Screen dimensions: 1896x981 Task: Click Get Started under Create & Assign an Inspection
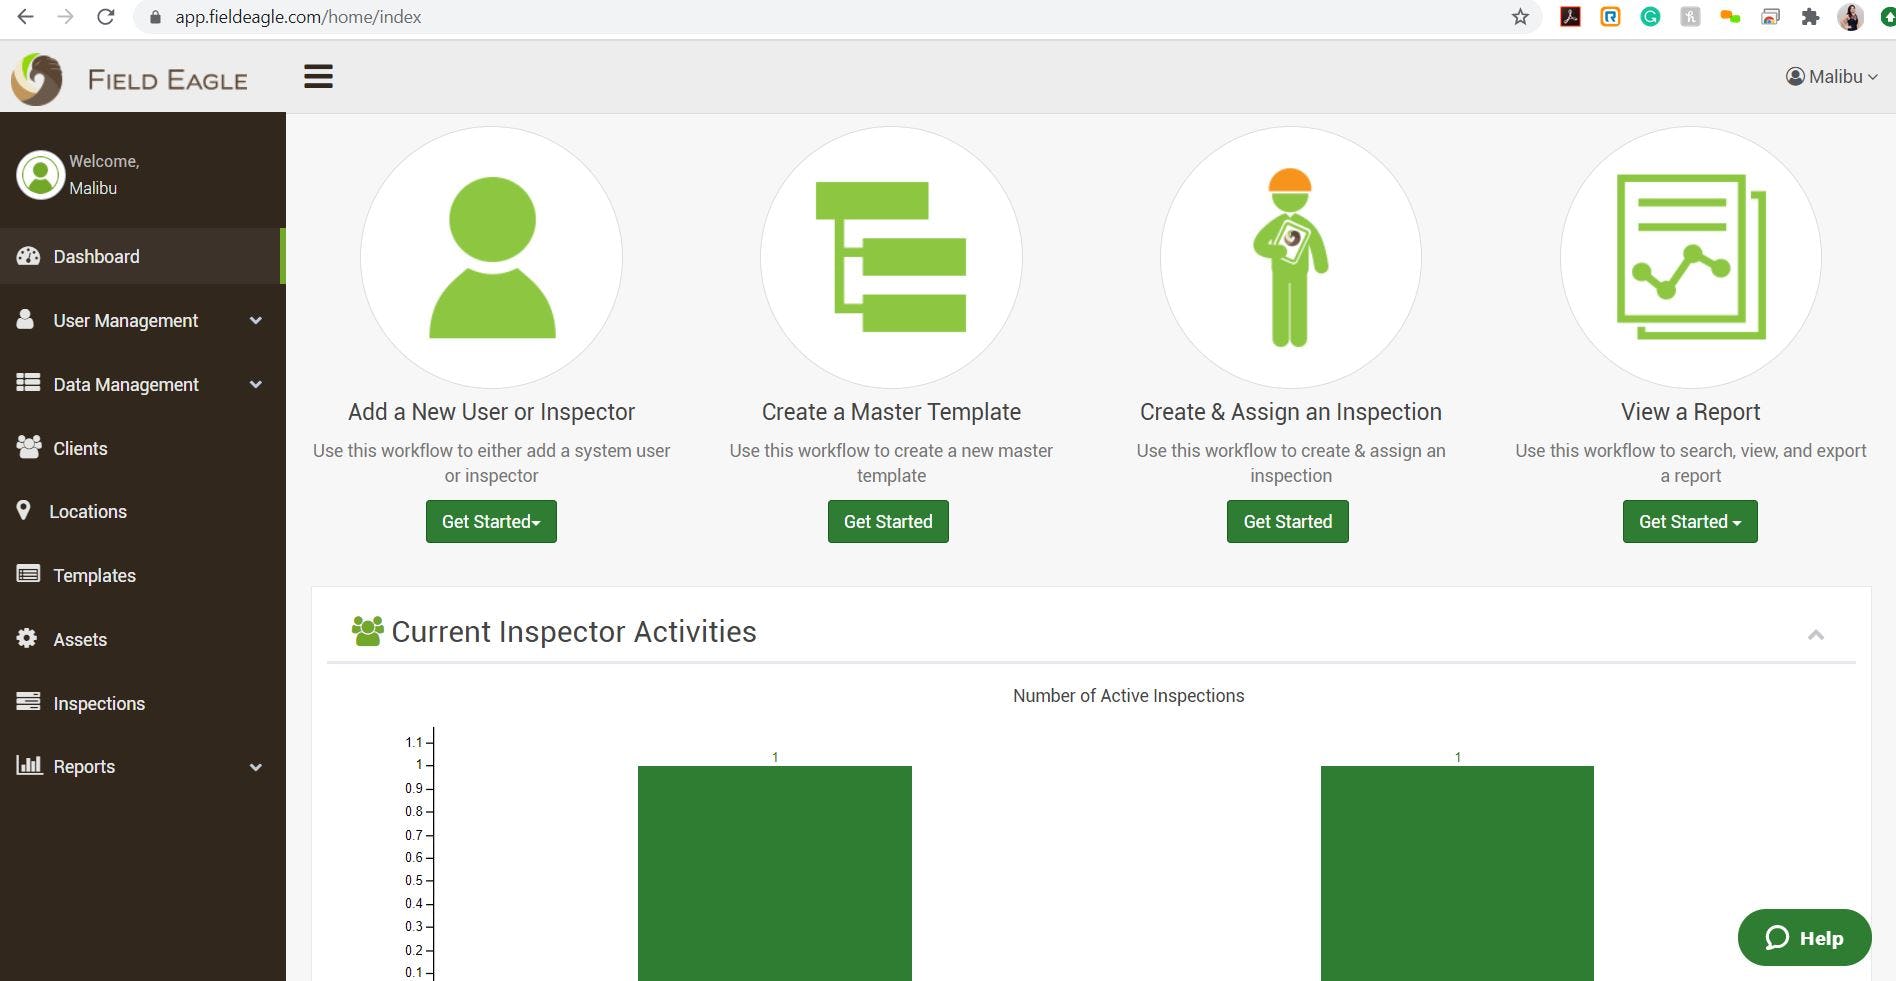pos(1287,521)
